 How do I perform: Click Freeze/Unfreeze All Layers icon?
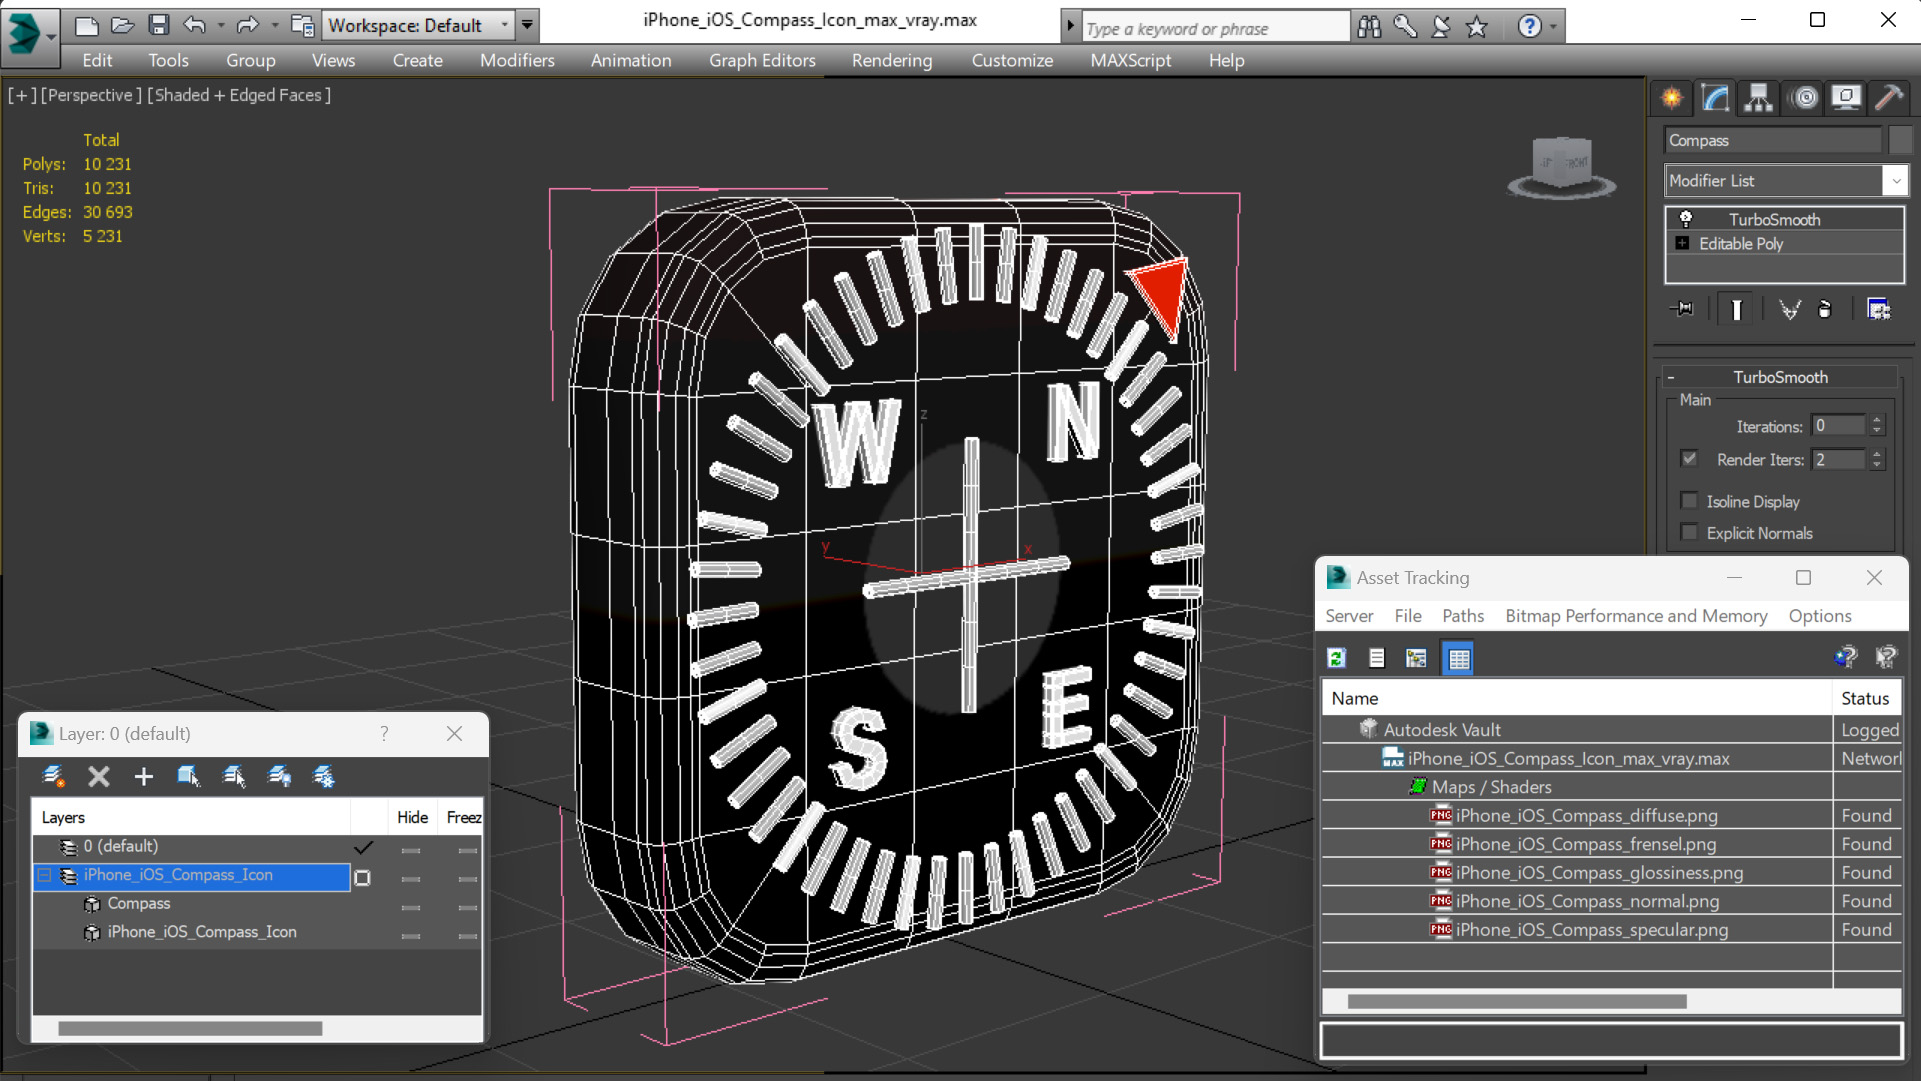click(324, 776)
